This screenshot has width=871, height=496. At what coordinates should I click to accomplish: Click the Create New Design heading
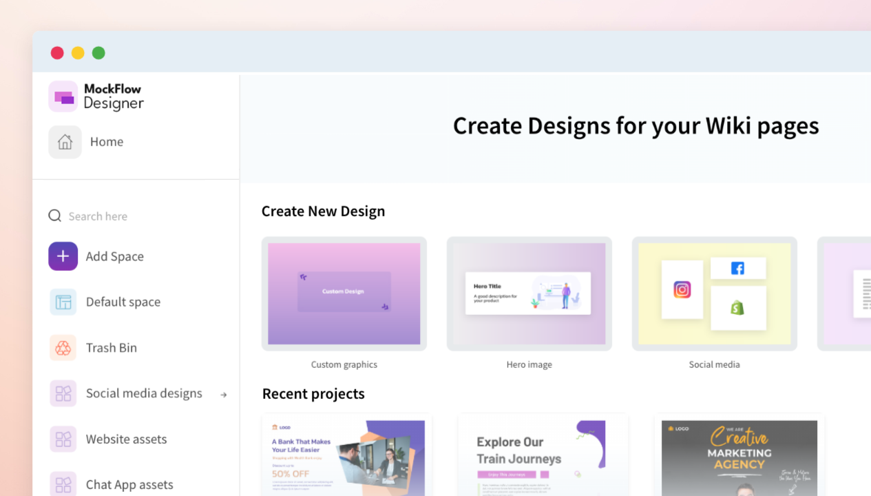pos(323,212)
